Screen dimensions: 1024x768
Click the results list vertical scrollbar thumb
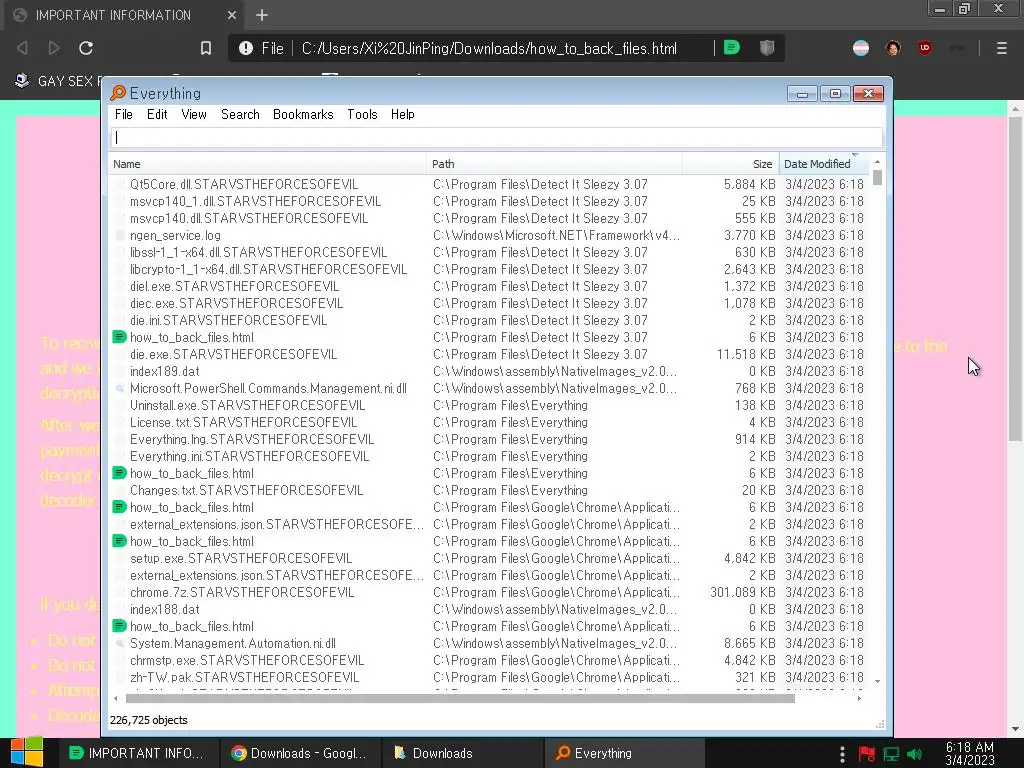click(x=877, y=178)
